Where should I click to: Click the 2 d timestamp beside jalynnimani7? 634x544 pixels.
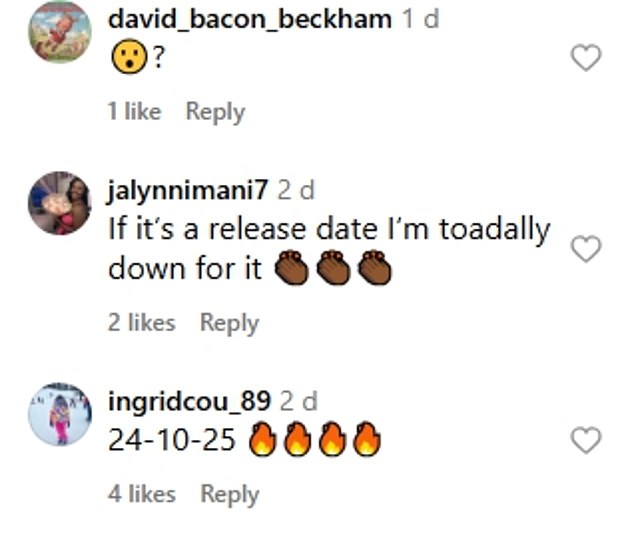coord(296,192)
